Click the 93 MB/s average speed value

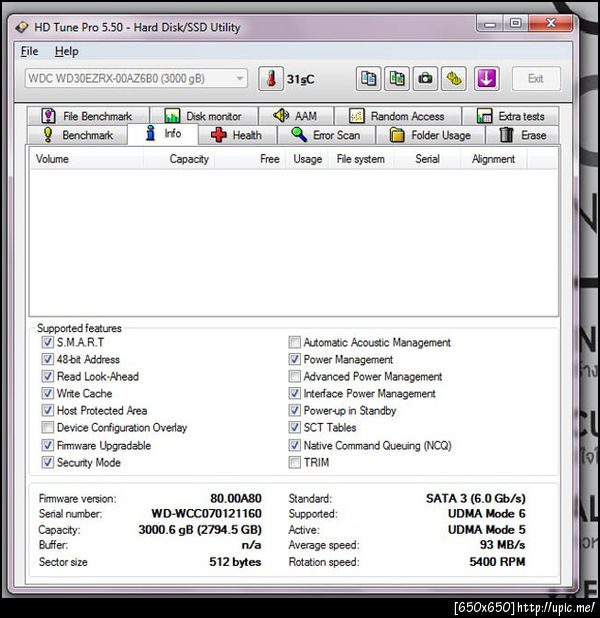[503, 545]
